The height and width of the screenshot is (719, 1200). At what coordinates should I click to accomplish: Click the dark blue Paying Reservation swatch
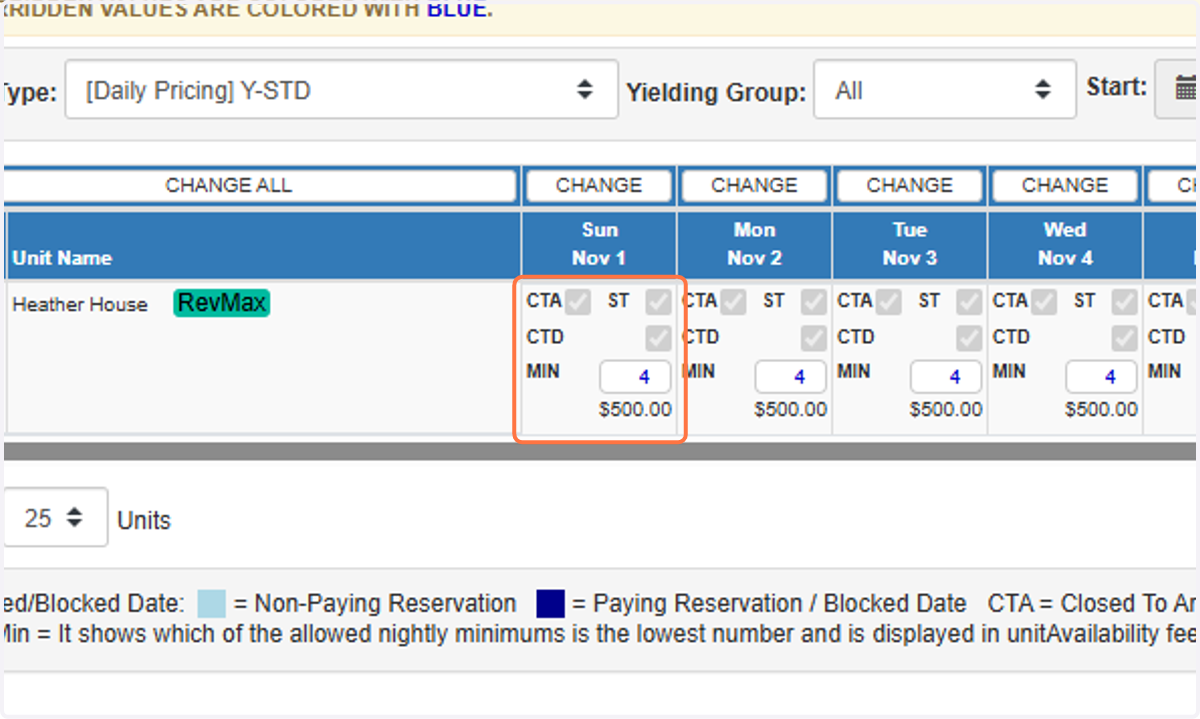pyautogui.click(x=551, y=604)
